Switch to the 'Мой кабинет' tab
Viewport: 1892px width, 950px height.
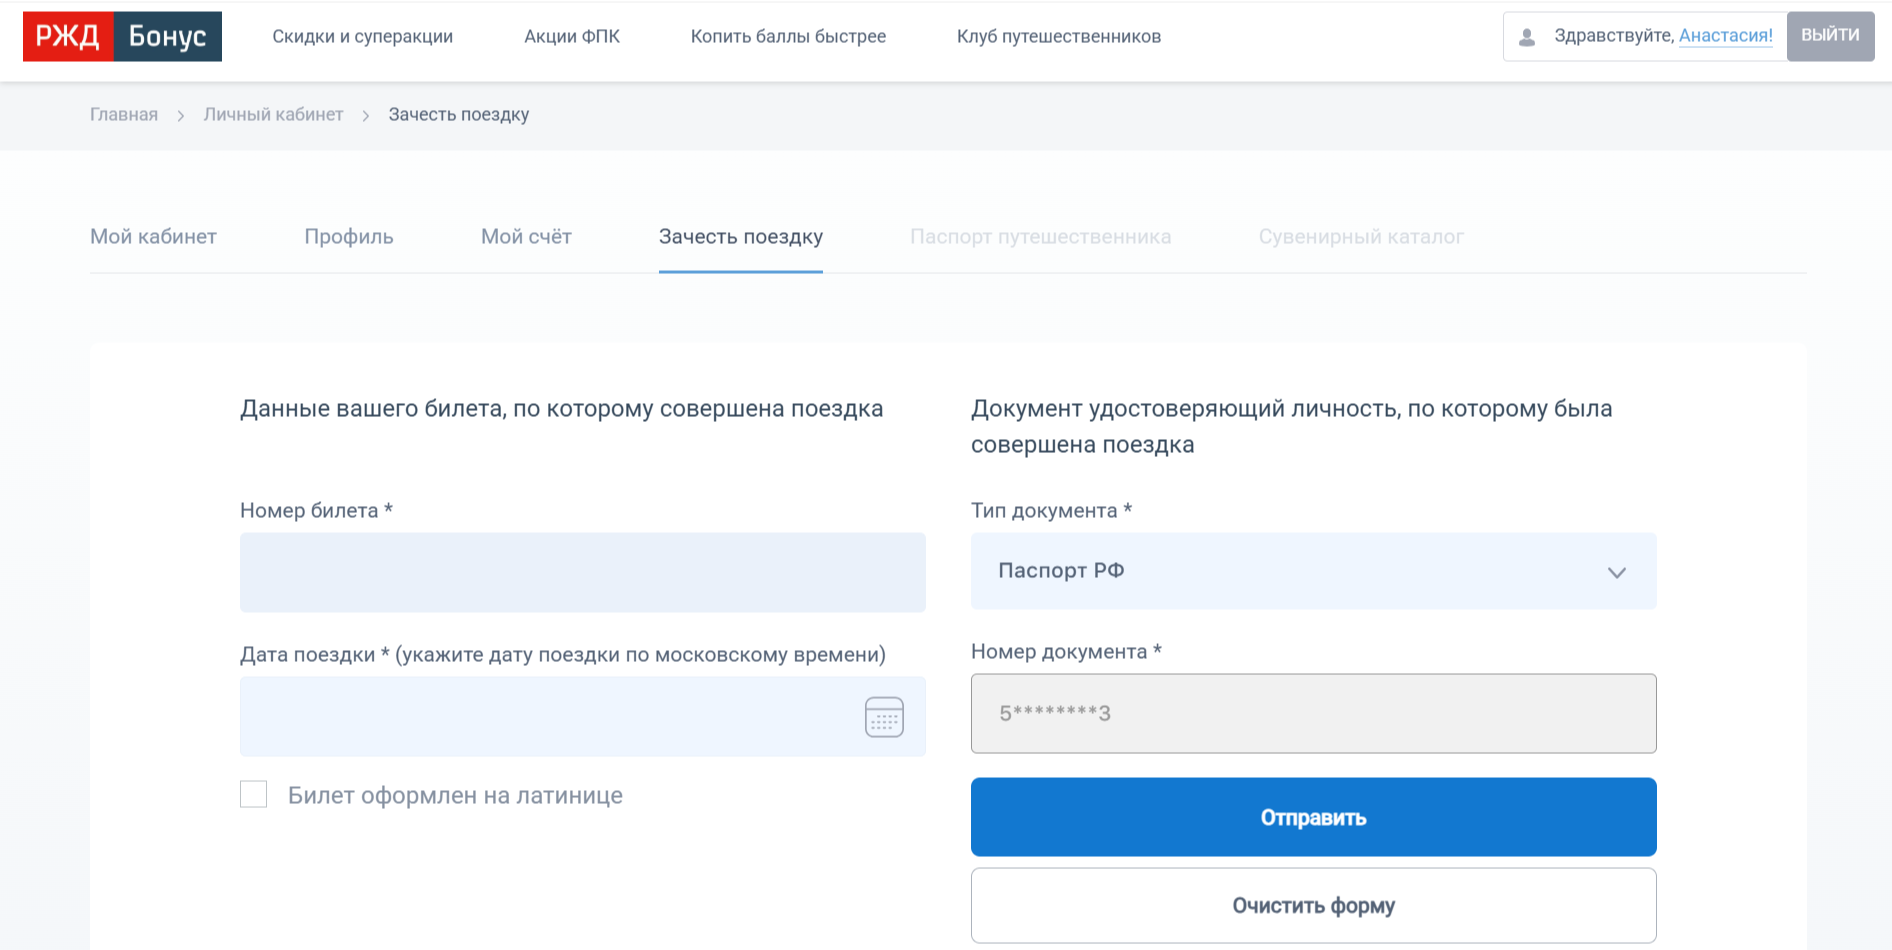click(153, 237)
